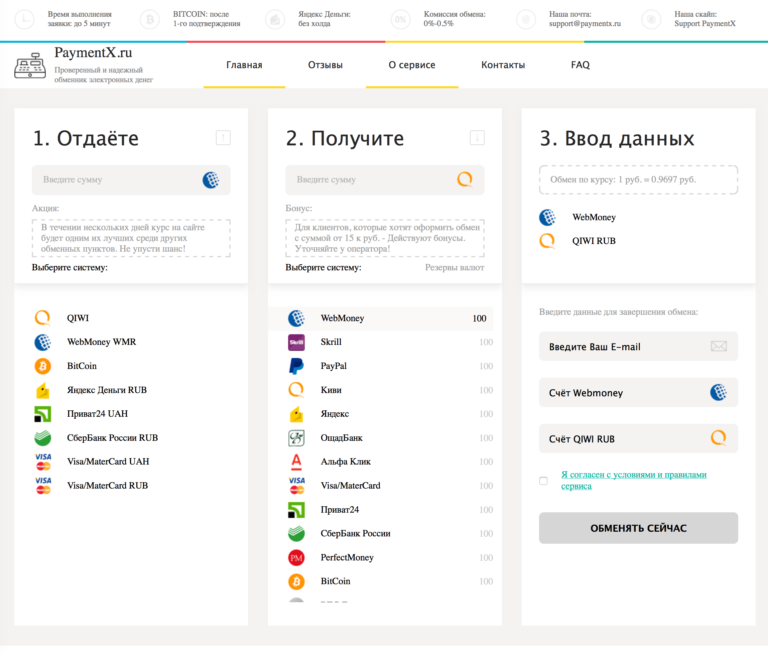This screenshot has width=768, height=653.
Task: Choose the PayPal icon in Получите list
Action: [296, 366]
